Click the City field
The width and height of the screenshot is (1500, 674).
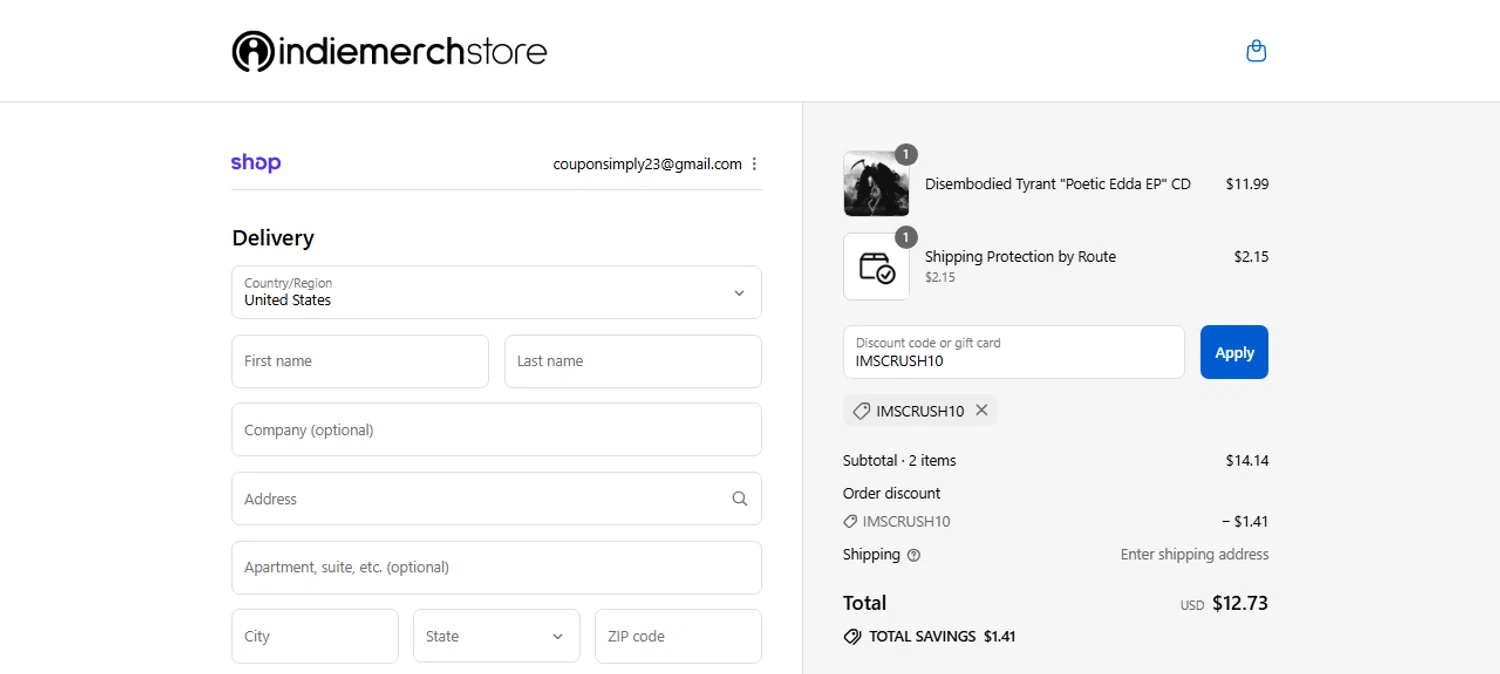[x=315, y=636]
